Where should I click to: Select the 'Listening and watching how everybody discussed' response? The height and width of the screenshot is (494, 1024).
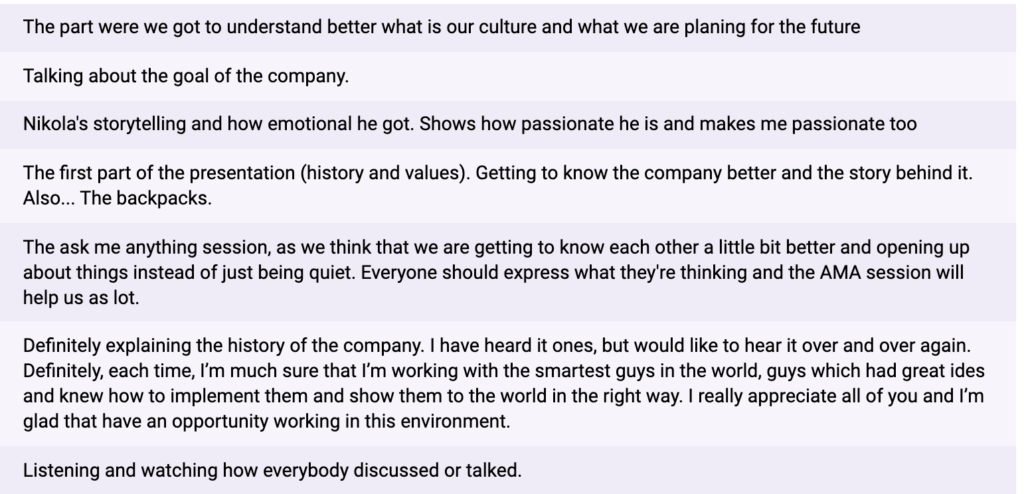point(508,470)
